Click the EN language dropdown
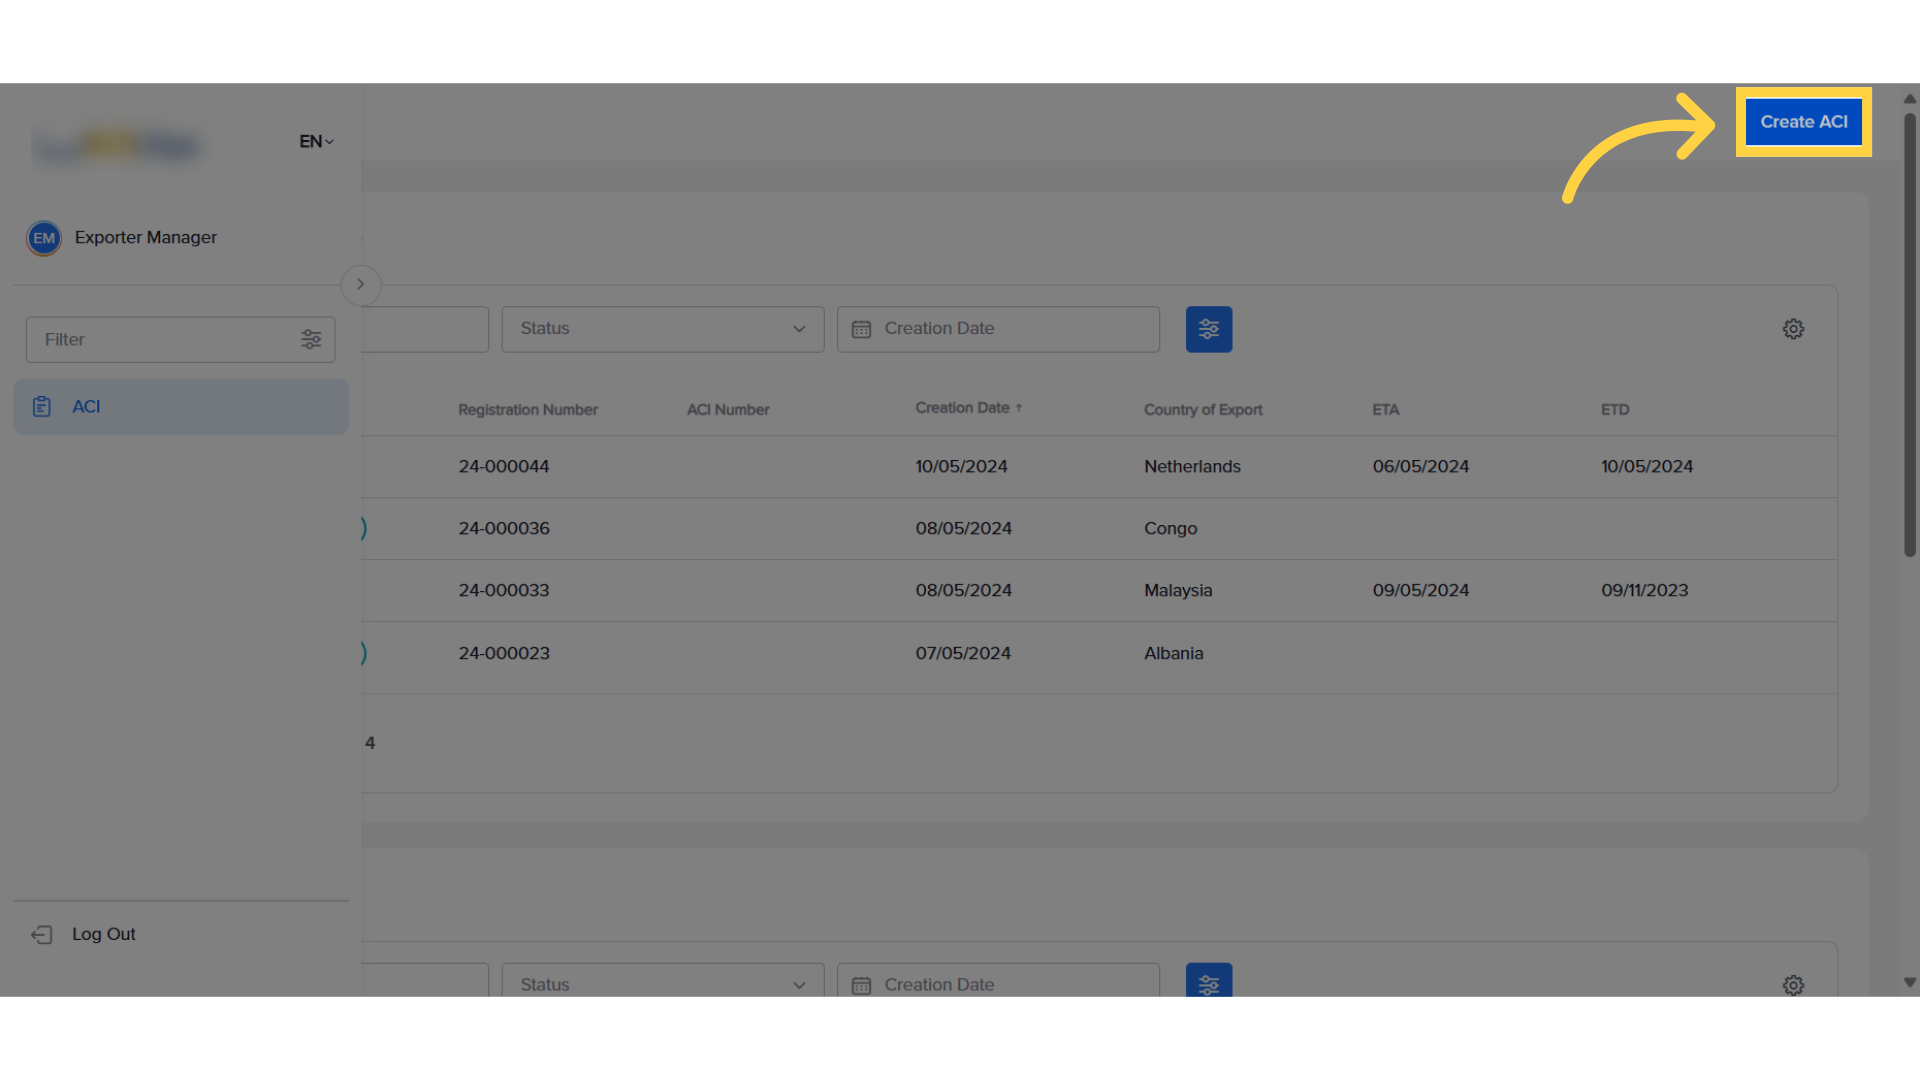Image resolution: width=1920 pixels, height=1080 pixels. pos(316,141)
